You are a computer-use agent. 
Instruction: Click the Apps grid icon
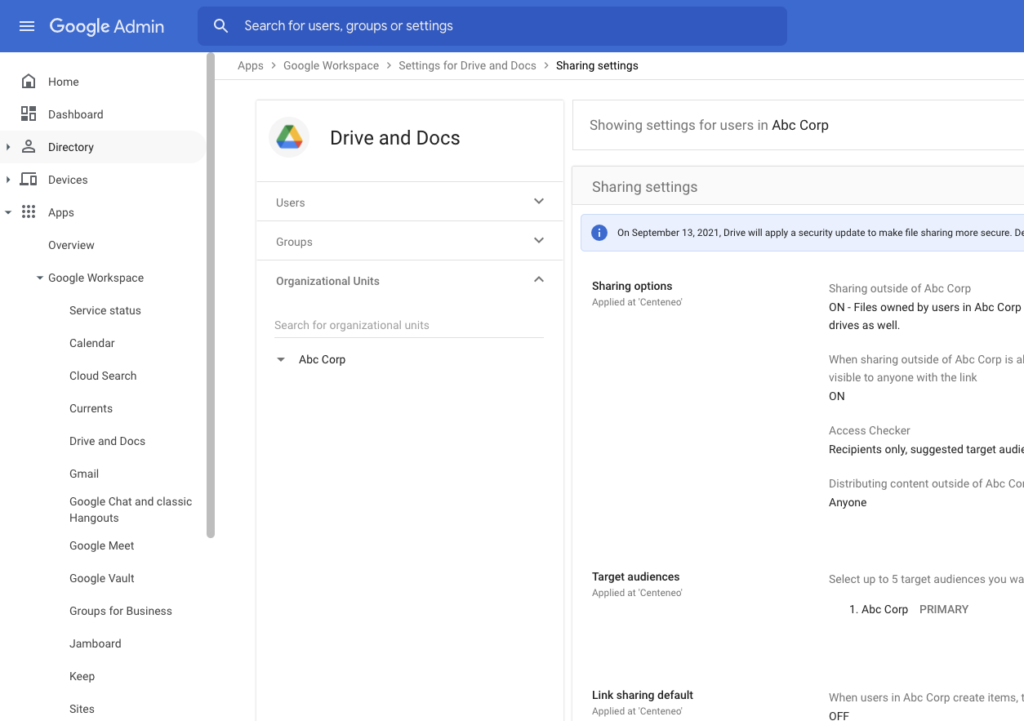coord(28,212)
